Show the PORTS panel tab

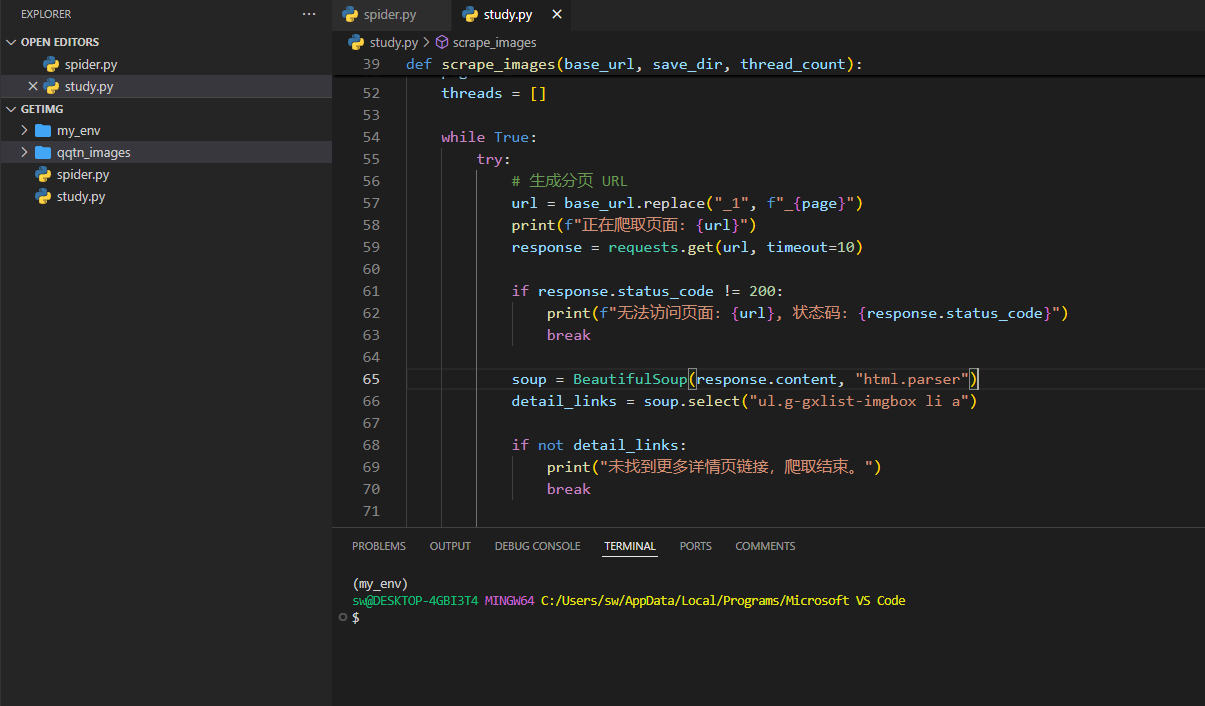(x=695, y=546)
